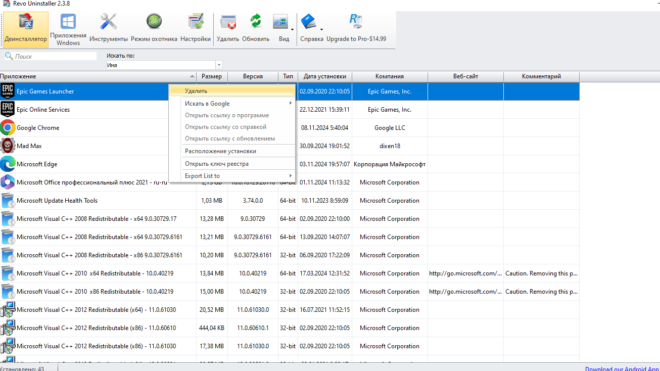This screenshot has height=371, width=660.
Task: Select Visual C++ 2008 x86 9.0.30729.6161 row
Action: point(290,255)
